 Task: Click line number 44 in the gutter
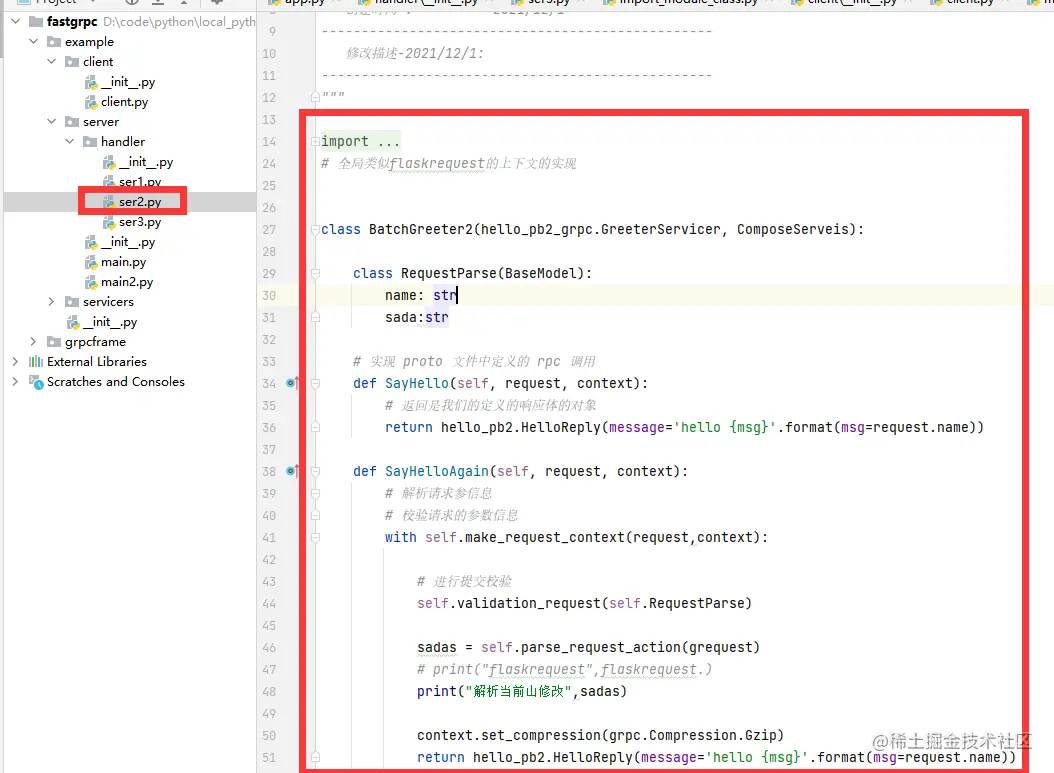point(269,604)
